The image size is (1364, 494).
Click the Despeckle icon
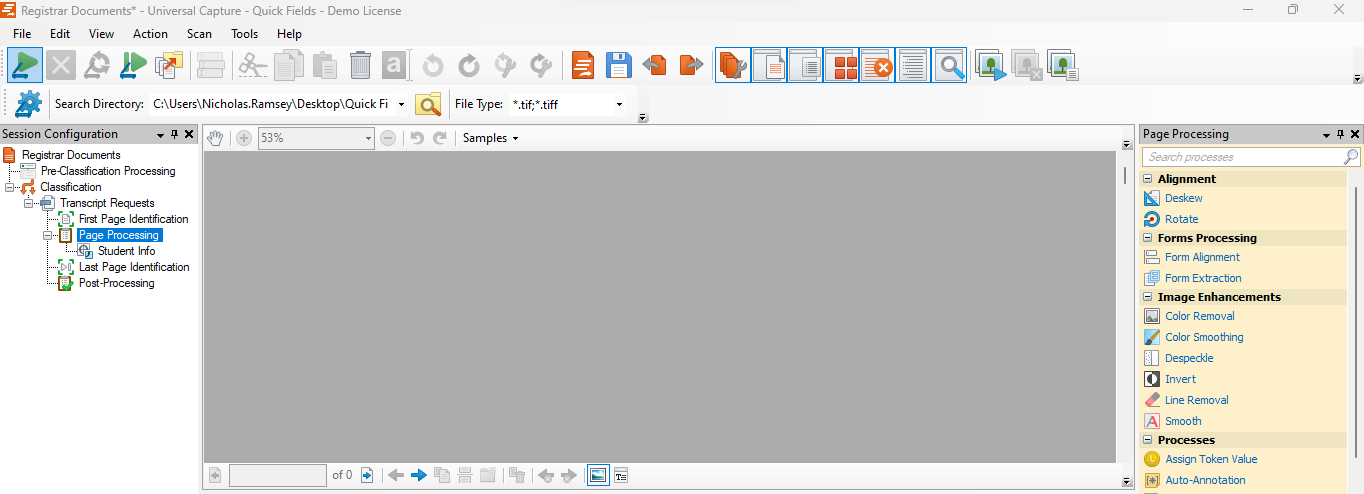(1152, 358)
